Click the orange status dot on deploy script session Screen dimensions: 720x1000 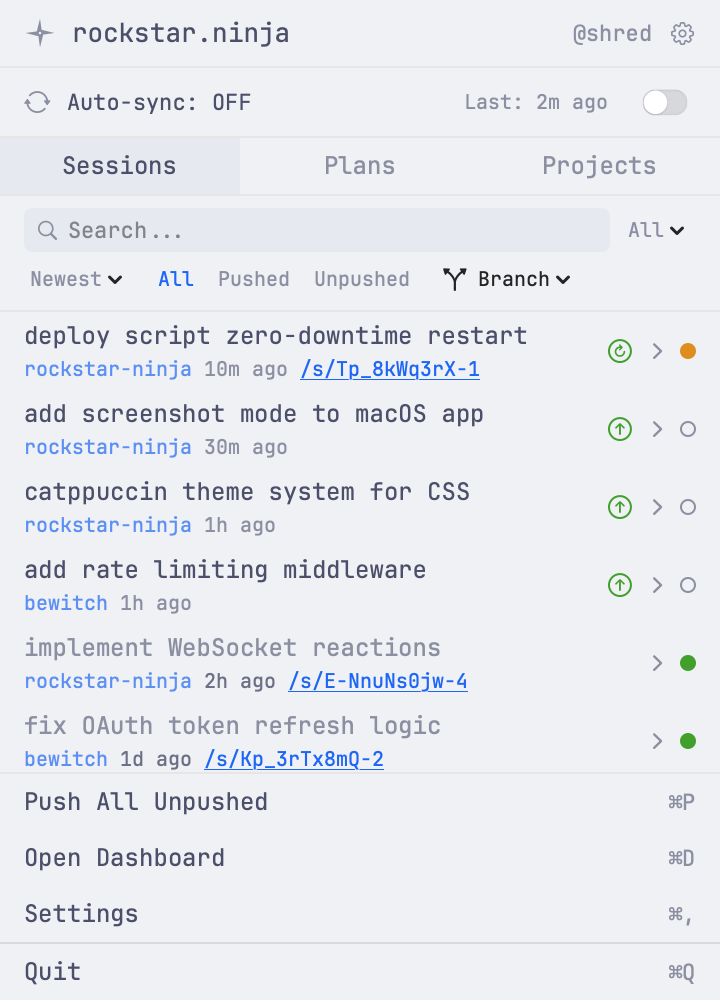pyautogui.click(x=688, y=351)
